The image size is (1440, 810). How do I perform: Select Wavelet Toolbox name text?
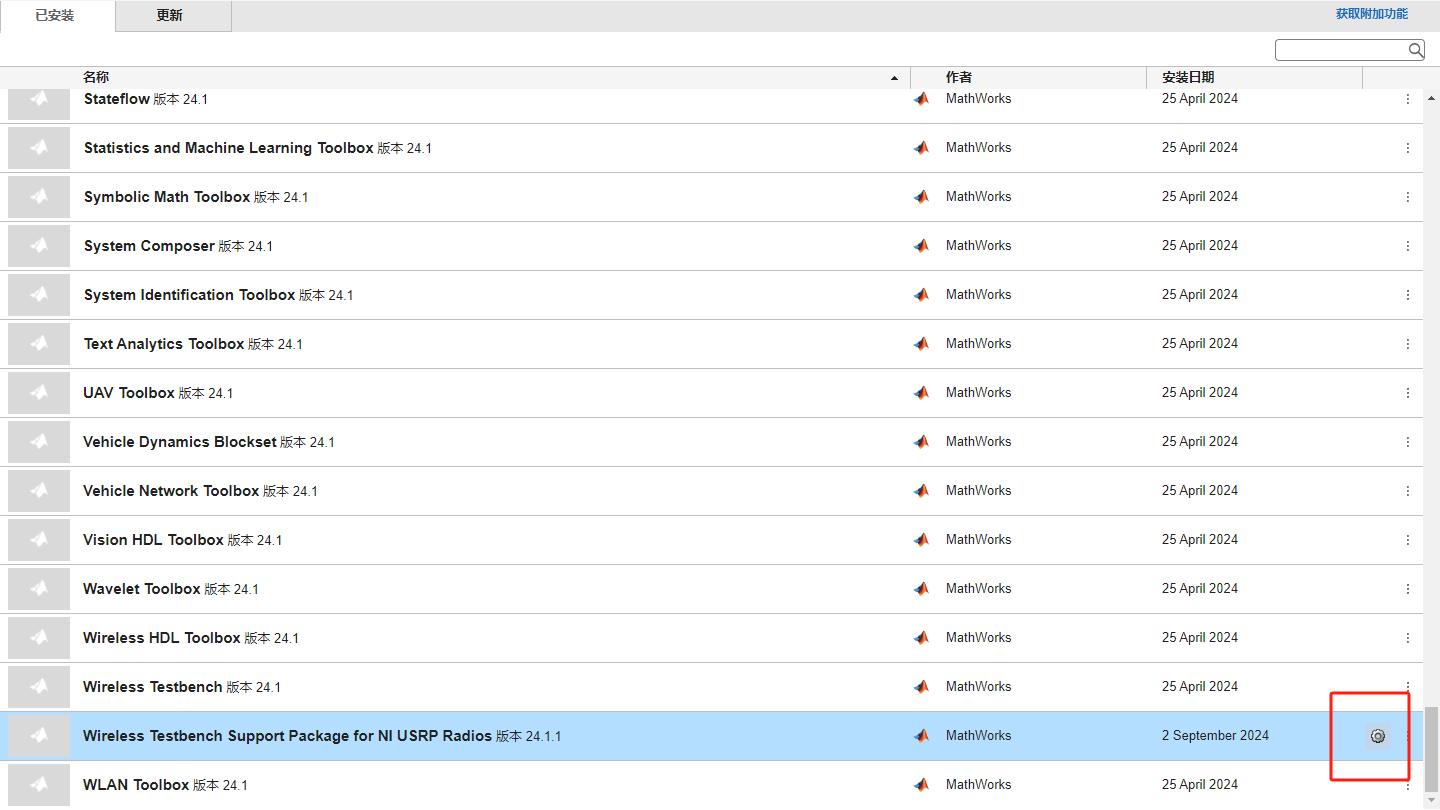pyautogui.click(x=142, y=589)
